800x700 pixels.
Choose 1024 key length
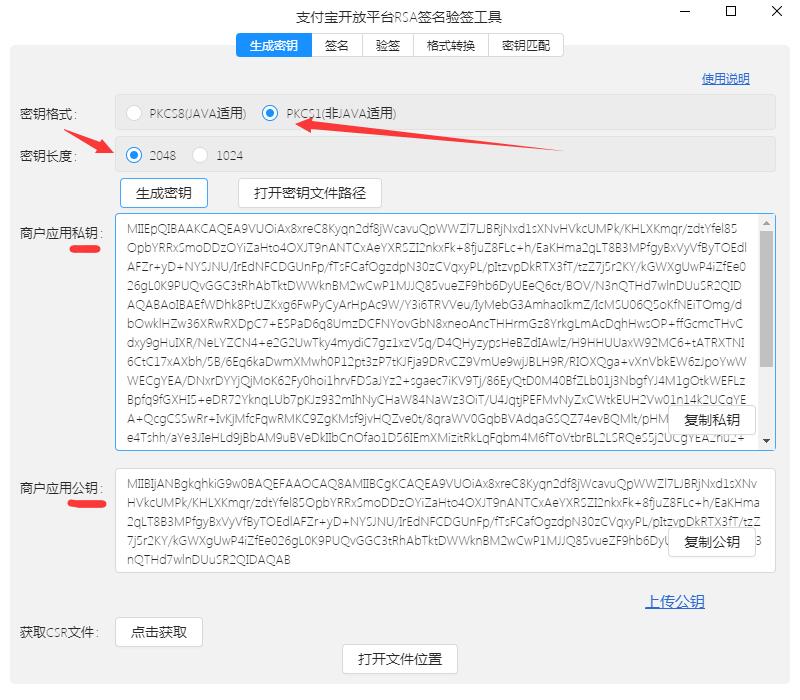202,155
